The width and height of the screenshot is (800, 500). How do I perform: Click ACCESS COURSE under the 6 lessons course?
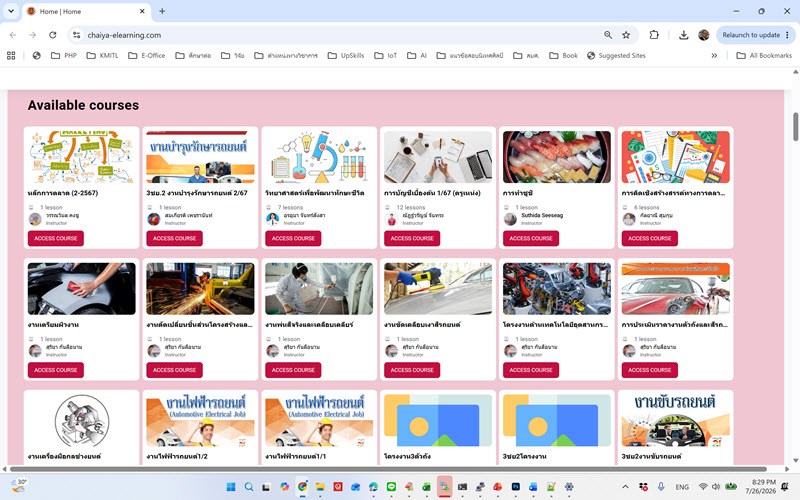click(x=649, y=238)
